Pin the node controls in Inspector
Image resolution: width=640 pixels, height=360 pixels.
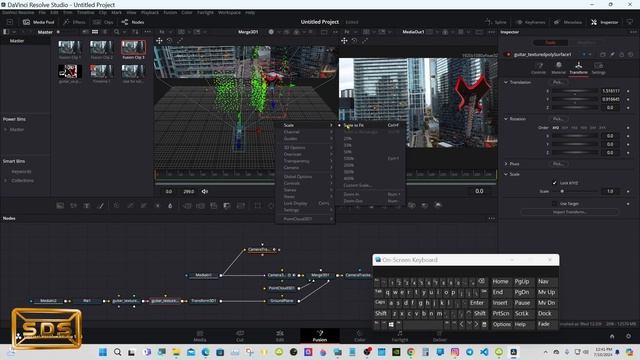[612, 54]
